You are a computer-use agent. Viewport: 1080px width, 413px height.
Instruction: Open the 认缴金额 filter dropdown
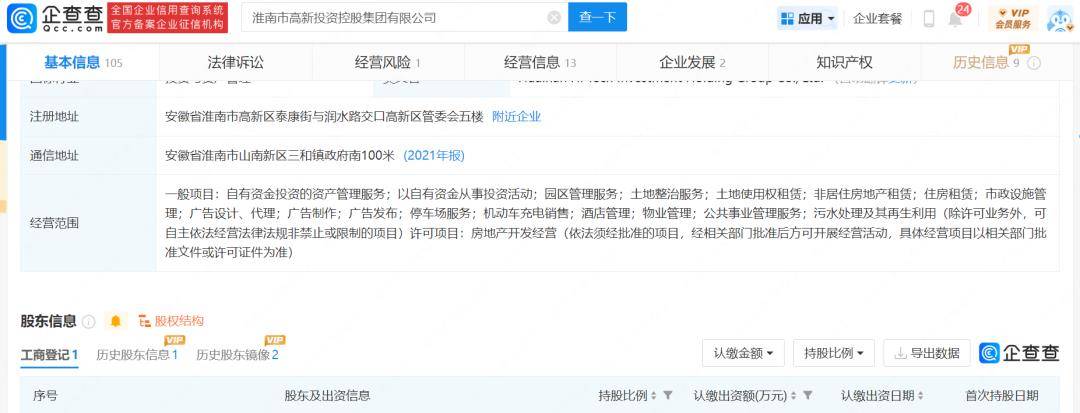click(743, 353)
